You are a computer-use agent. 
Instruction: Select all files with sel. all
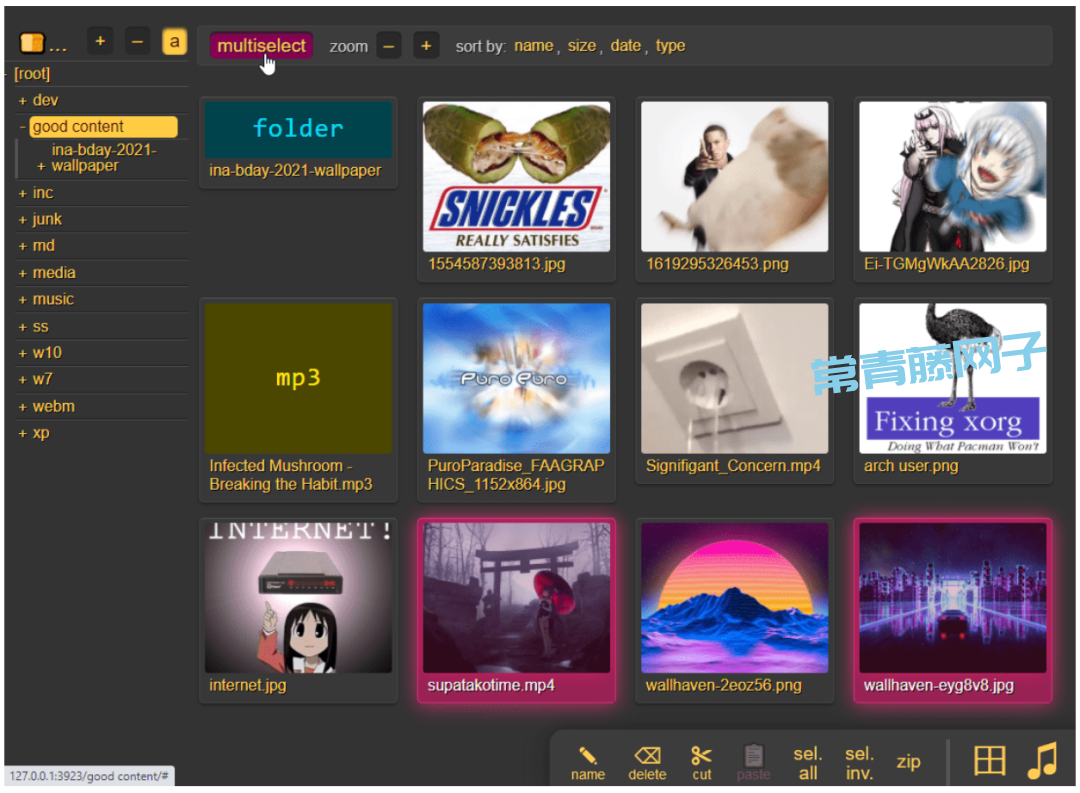807,762
